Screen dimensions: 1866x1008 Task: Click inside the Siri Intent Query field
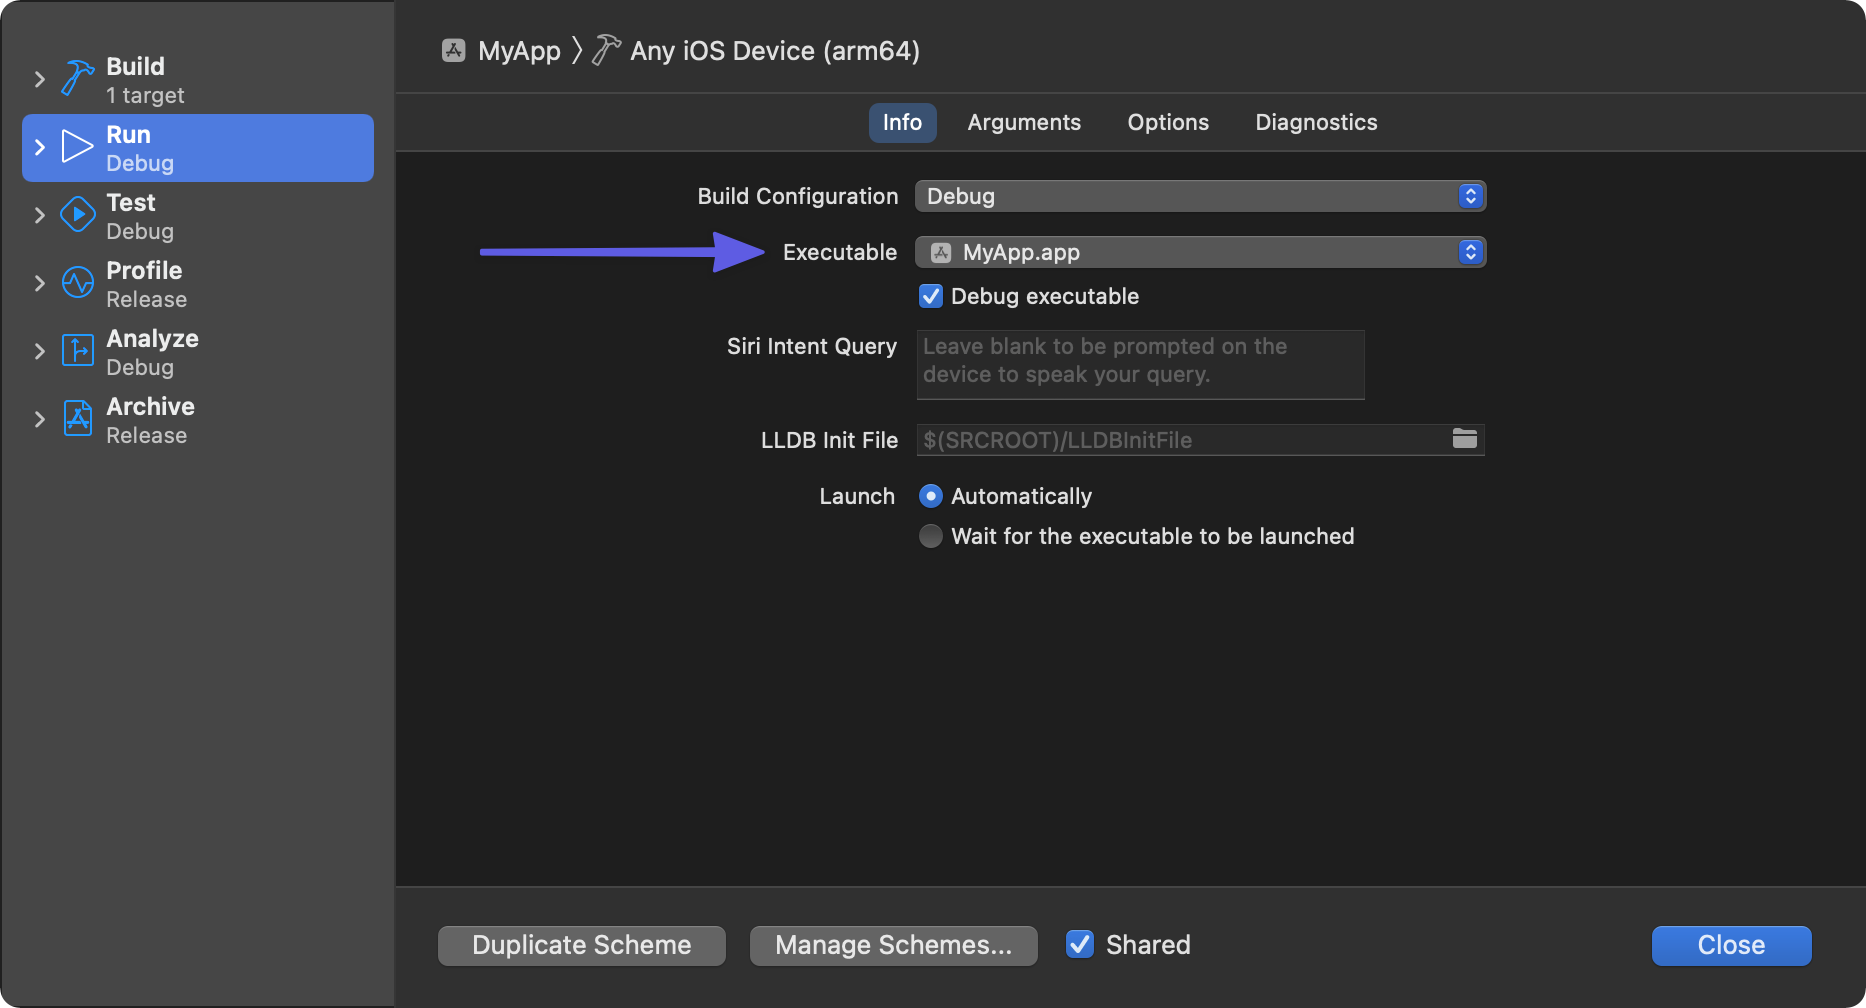click(x=1140, y=363)
